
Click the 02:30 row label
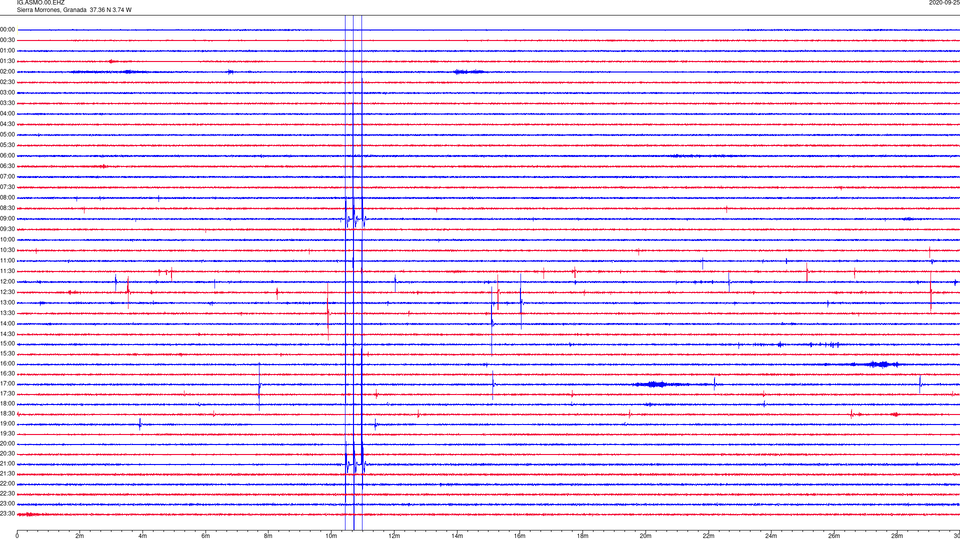pyautogui.click(x=8, y=82)
